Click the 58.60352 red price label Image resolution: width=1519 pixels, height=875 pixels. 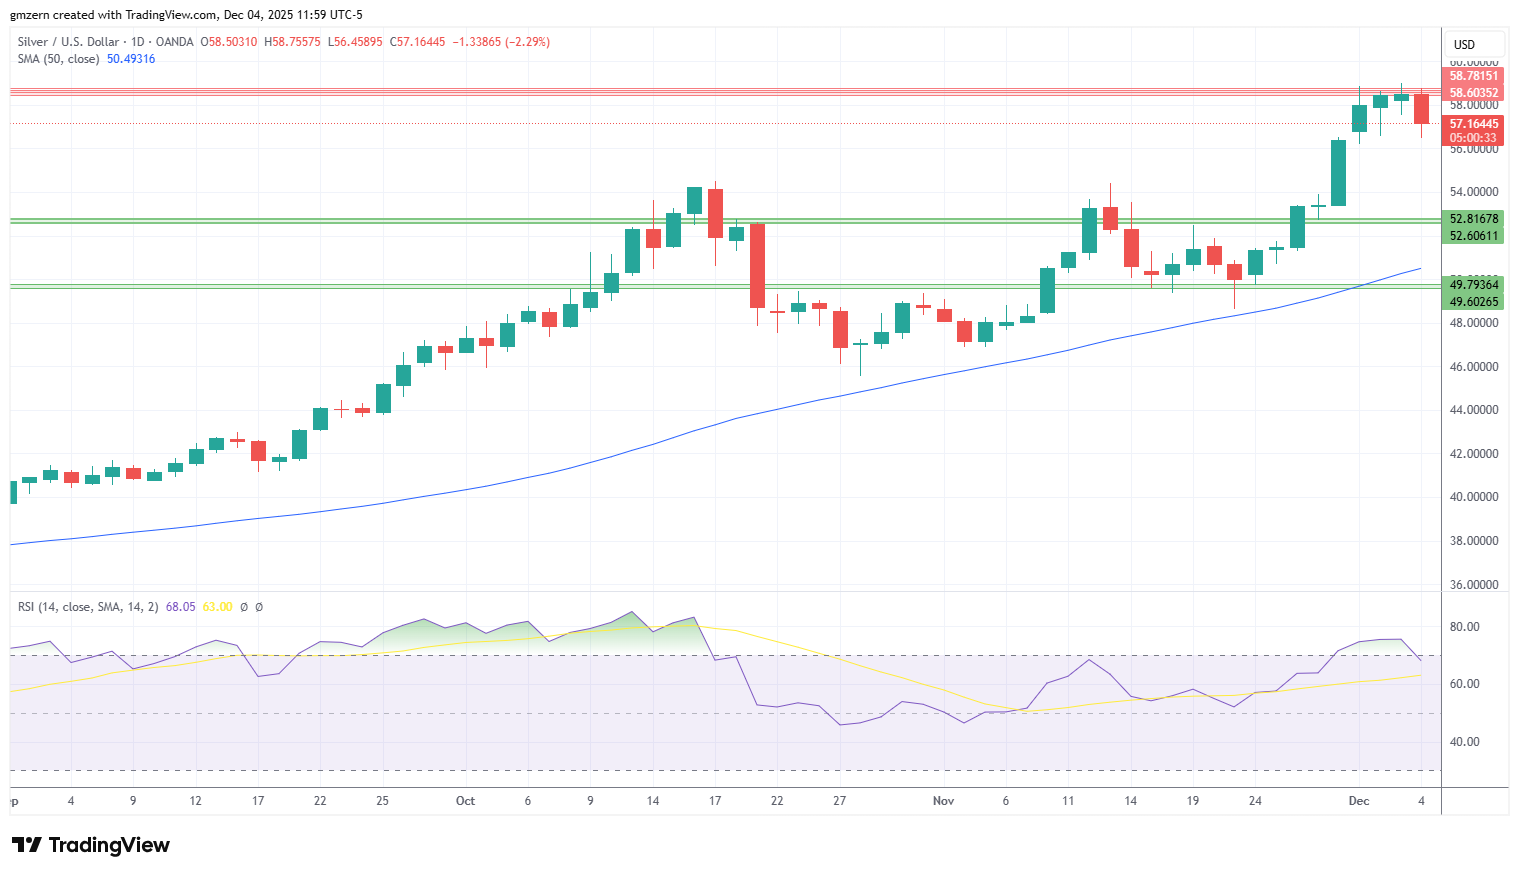coord(1474,93)
